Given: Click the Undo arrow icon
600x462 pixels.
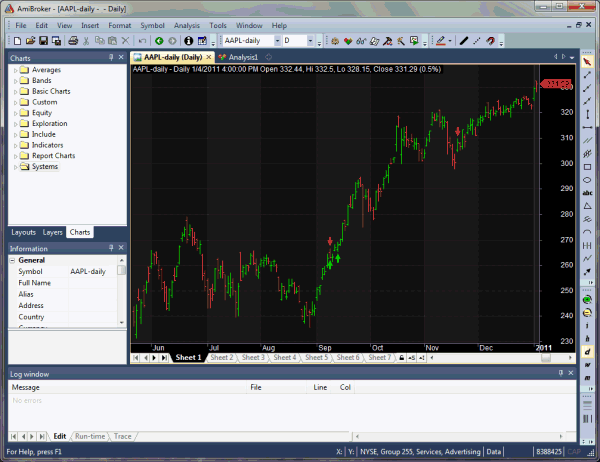Looking at the screenshot, I should pos(142,41).
